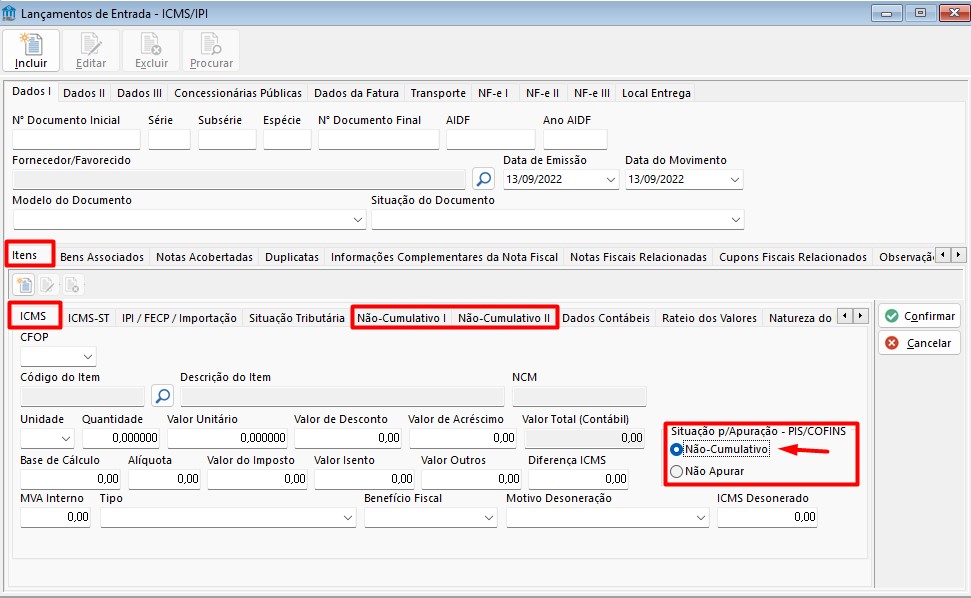This screenshot has height=598, width=971.
Task: Focus the Espécie input field
Action: 287,139
